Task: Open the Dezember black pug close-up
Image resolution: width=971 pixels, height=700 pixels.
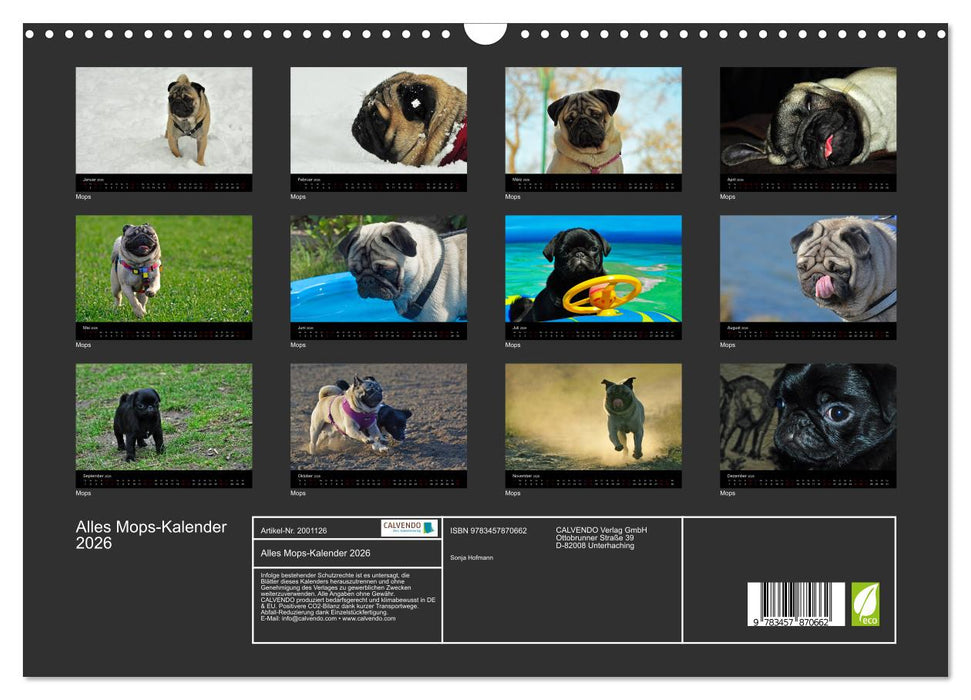Action: (x=807, y=418)
